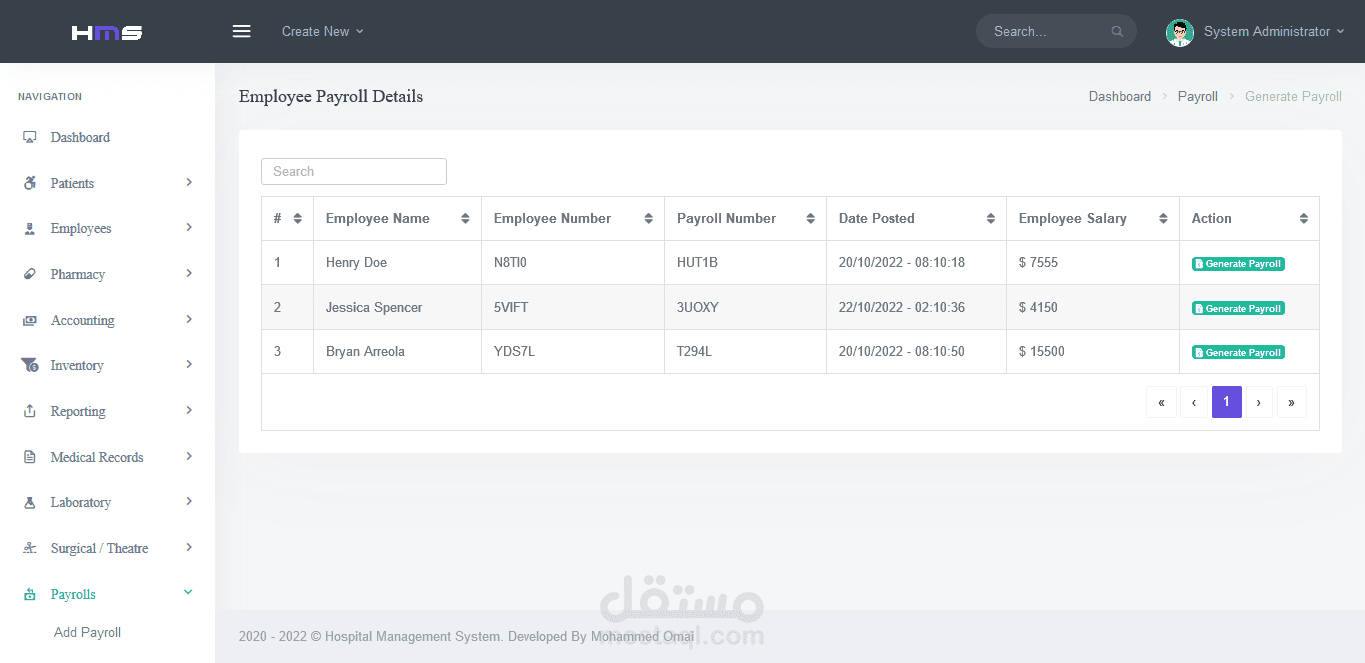Viewport: 1365px width, 663px height.
Task: Generate Payroll for Henry Doe
Action: tap(1238, 264)
